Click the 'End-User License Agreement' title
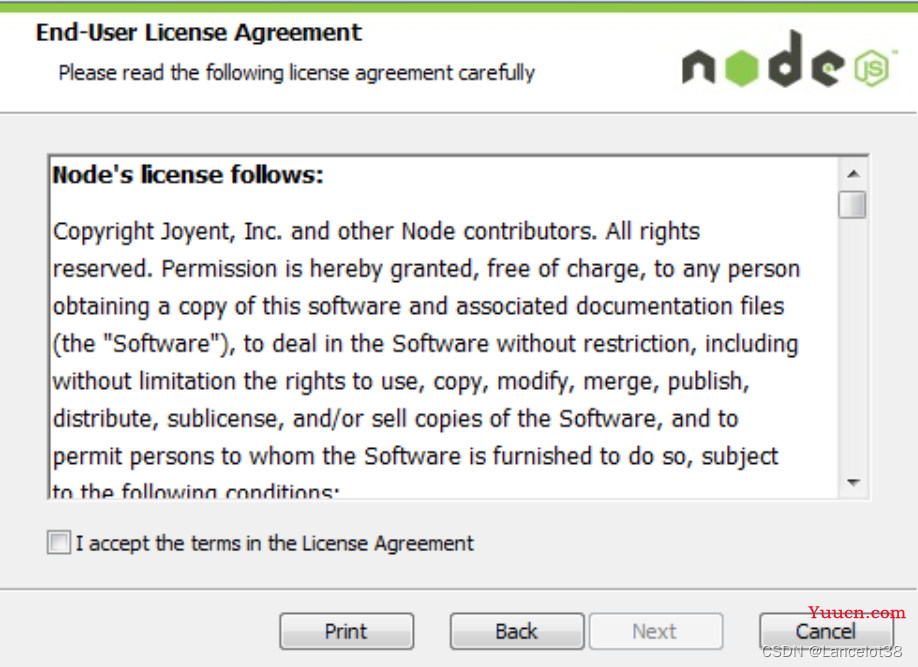 [x=198, y=32]
